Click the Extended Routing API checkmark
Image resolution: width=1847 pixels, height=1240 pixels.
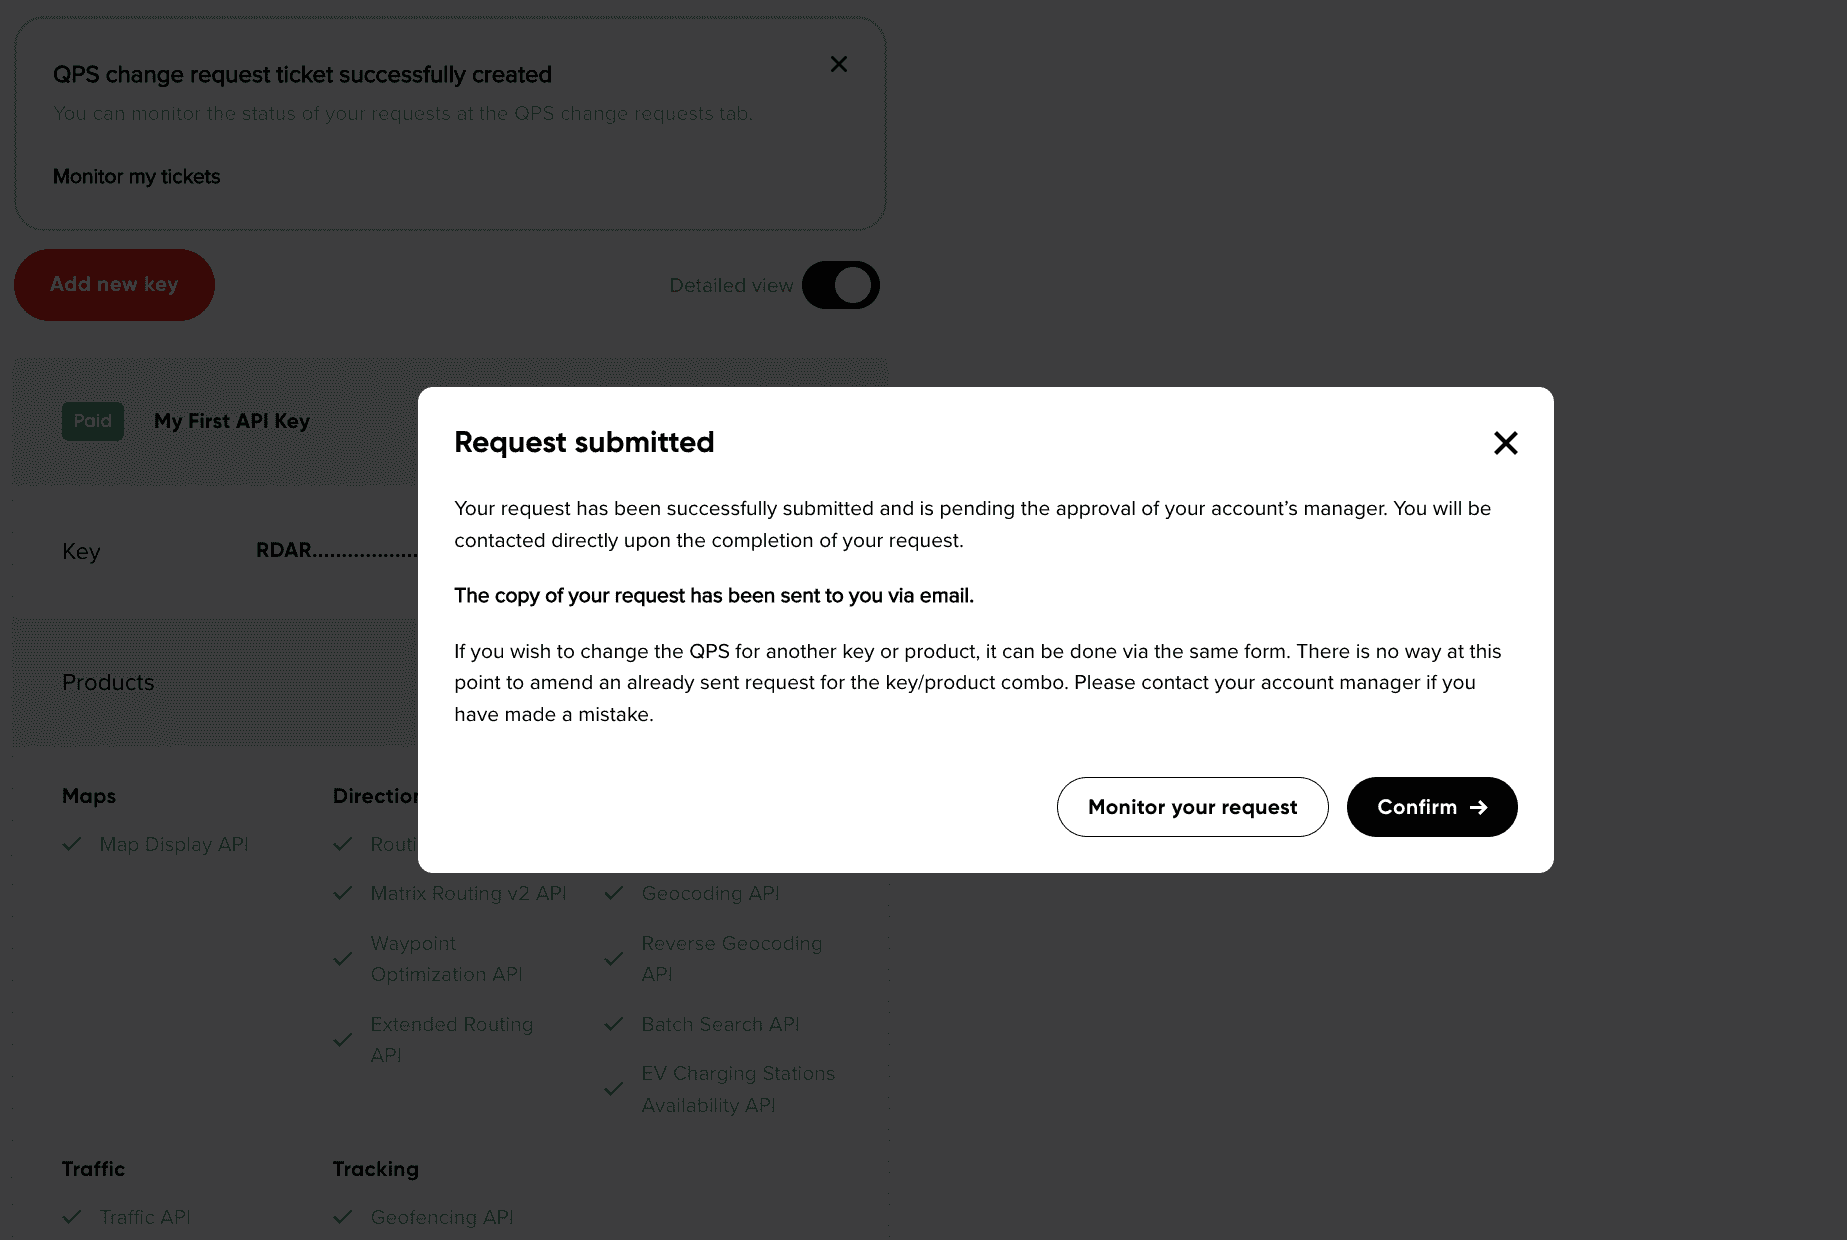[x=343, y=1039]
